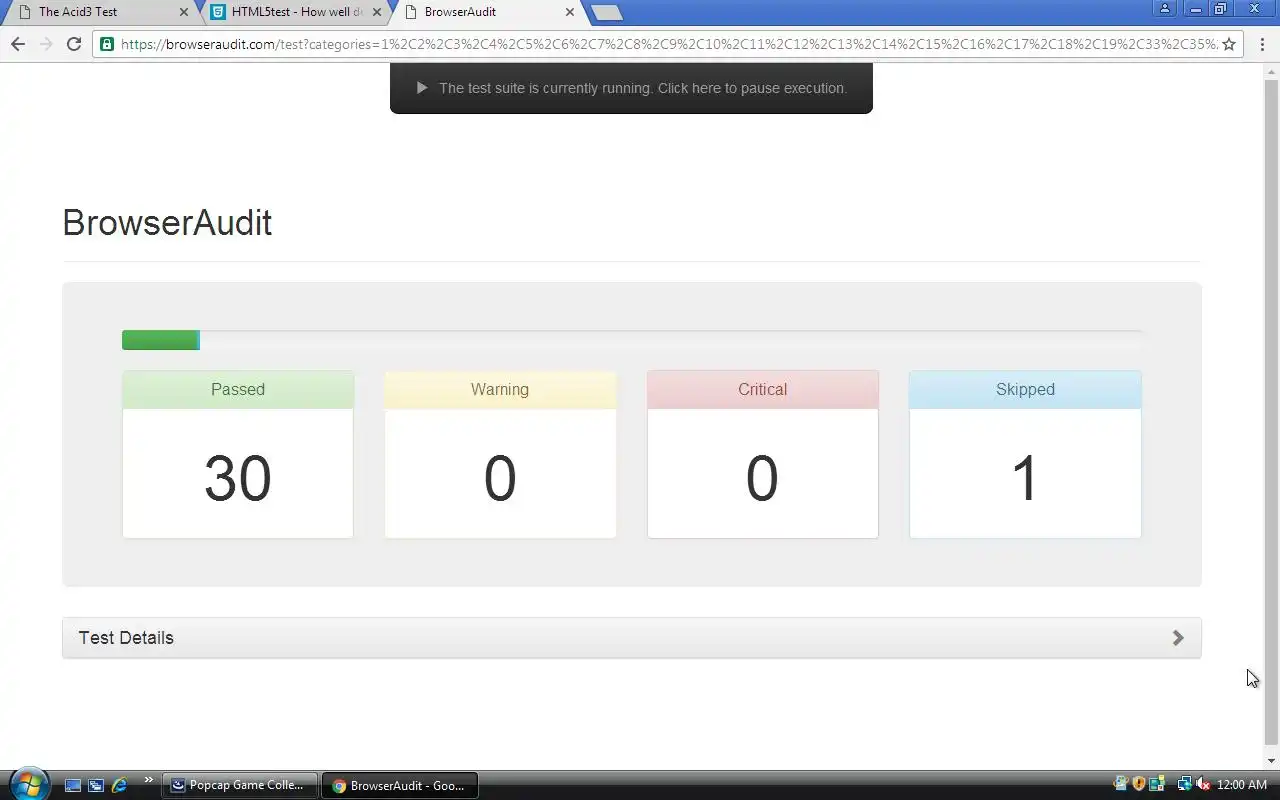
Task: Click the Skipped header
Action: [1025, 390]
